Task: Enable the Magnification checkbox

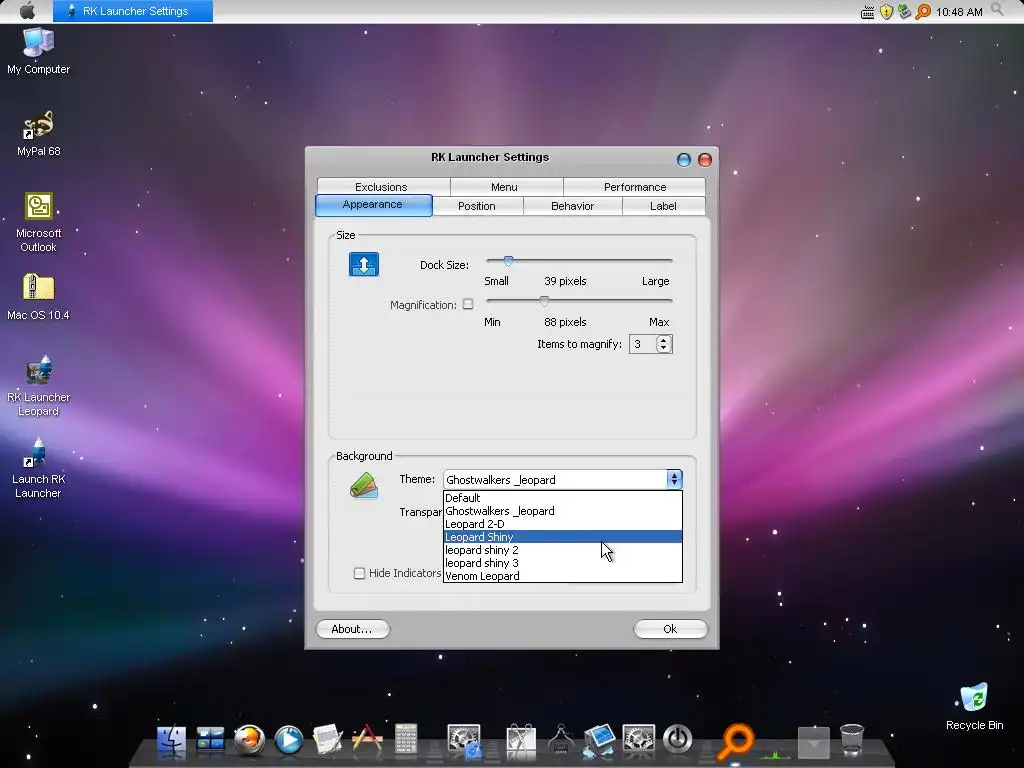Action: 468,304
